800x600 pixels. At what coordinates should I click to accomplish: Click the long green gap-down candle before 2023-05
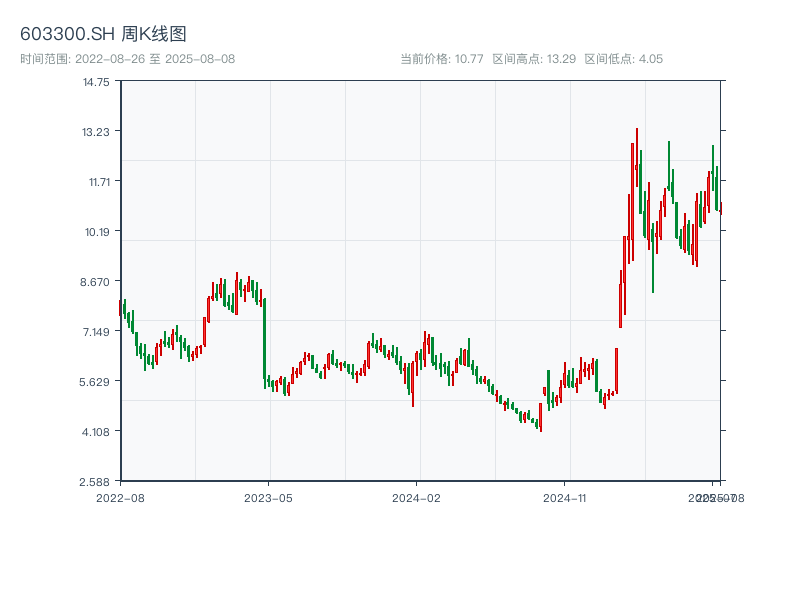(264, 343)
